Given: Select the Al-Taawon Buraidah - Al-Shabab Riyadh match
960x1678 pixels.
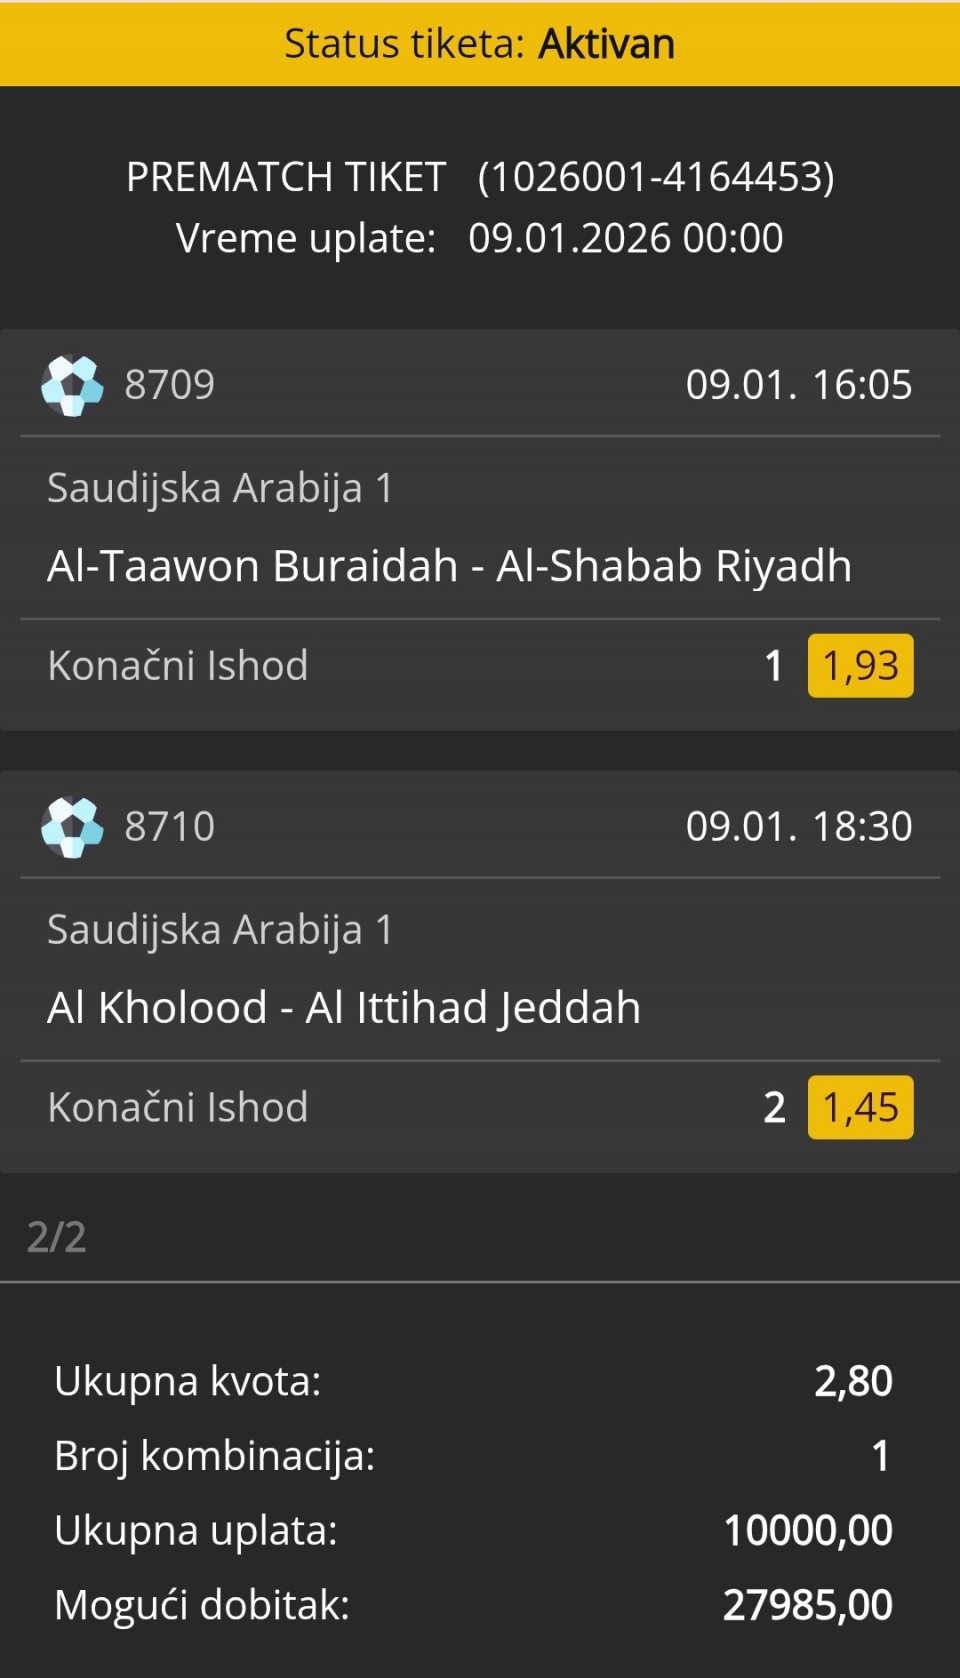Looking at the screenshot, I should click(x=449, y=566).
